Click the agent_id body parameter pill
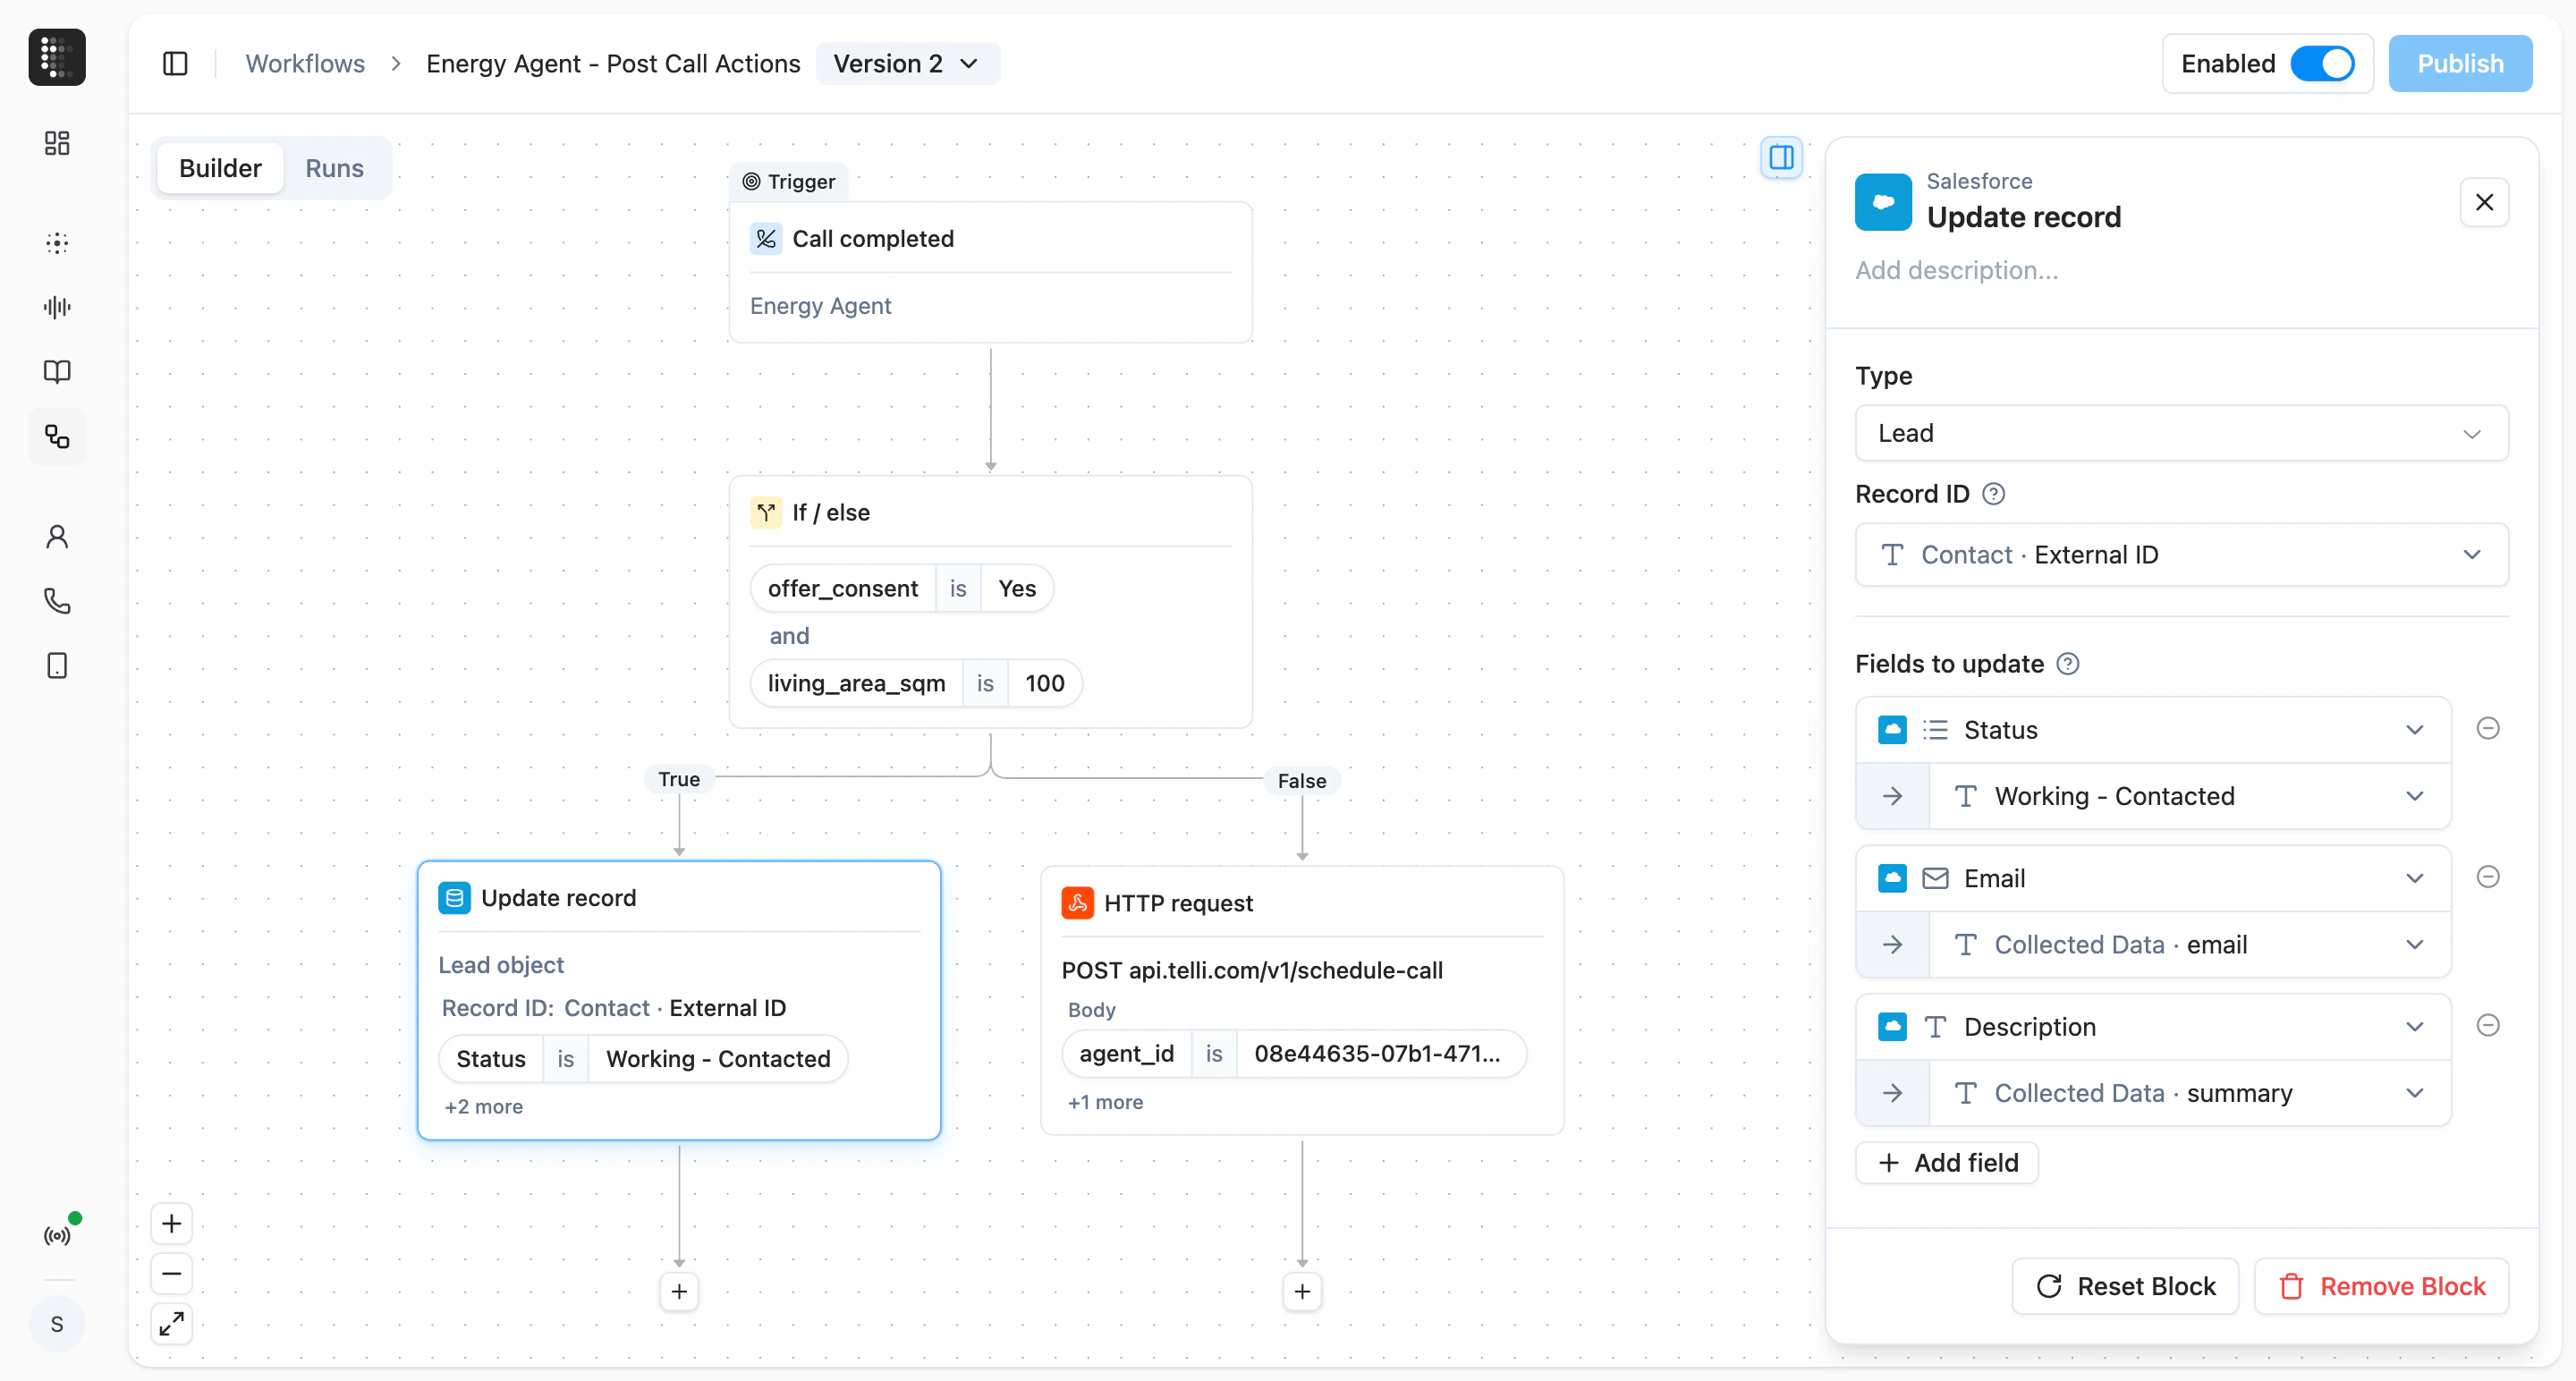The image size is (2576, 1381). point(1294,1054)
